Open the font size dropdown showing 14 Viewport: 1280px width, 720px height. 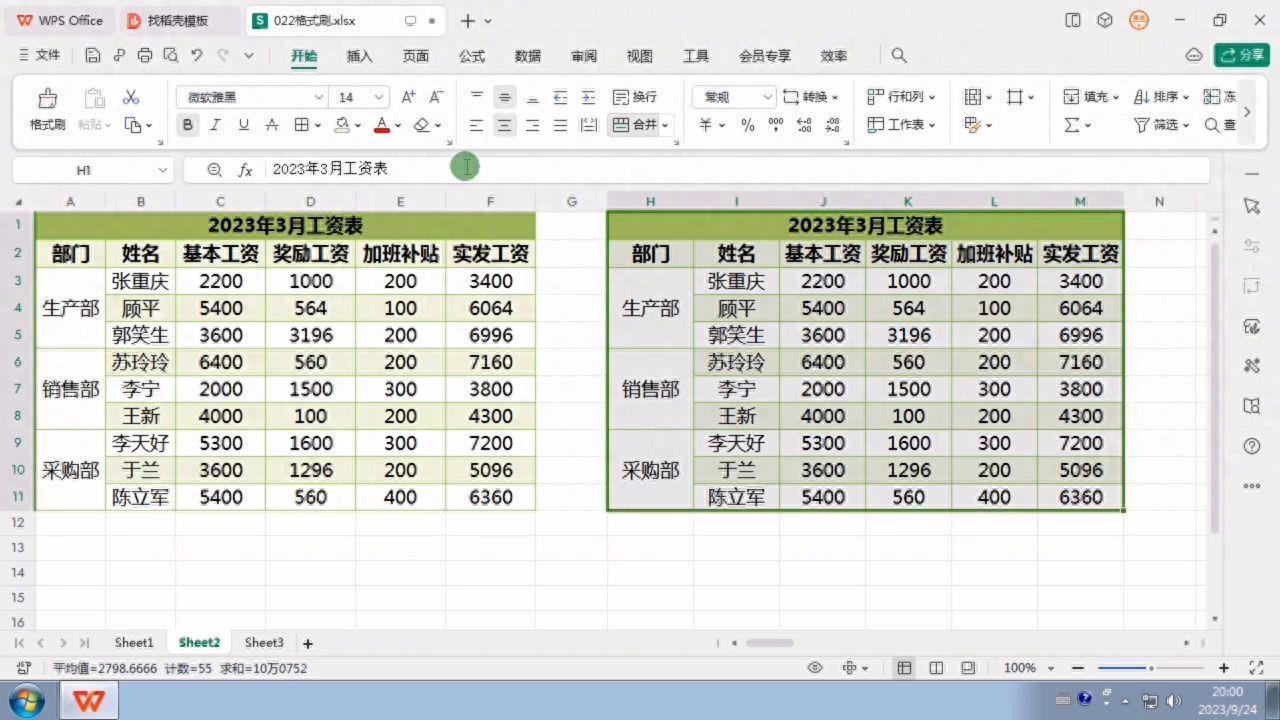[379, 97]
